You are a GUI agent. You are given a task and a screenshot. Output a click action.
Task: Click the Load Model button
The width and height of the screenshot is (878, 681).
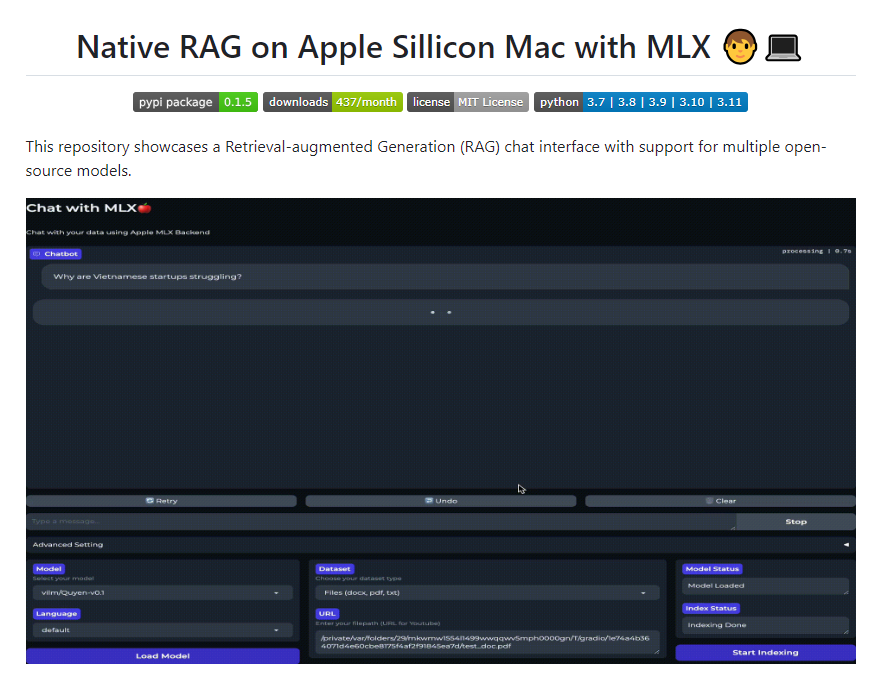[x=162, y=656]
